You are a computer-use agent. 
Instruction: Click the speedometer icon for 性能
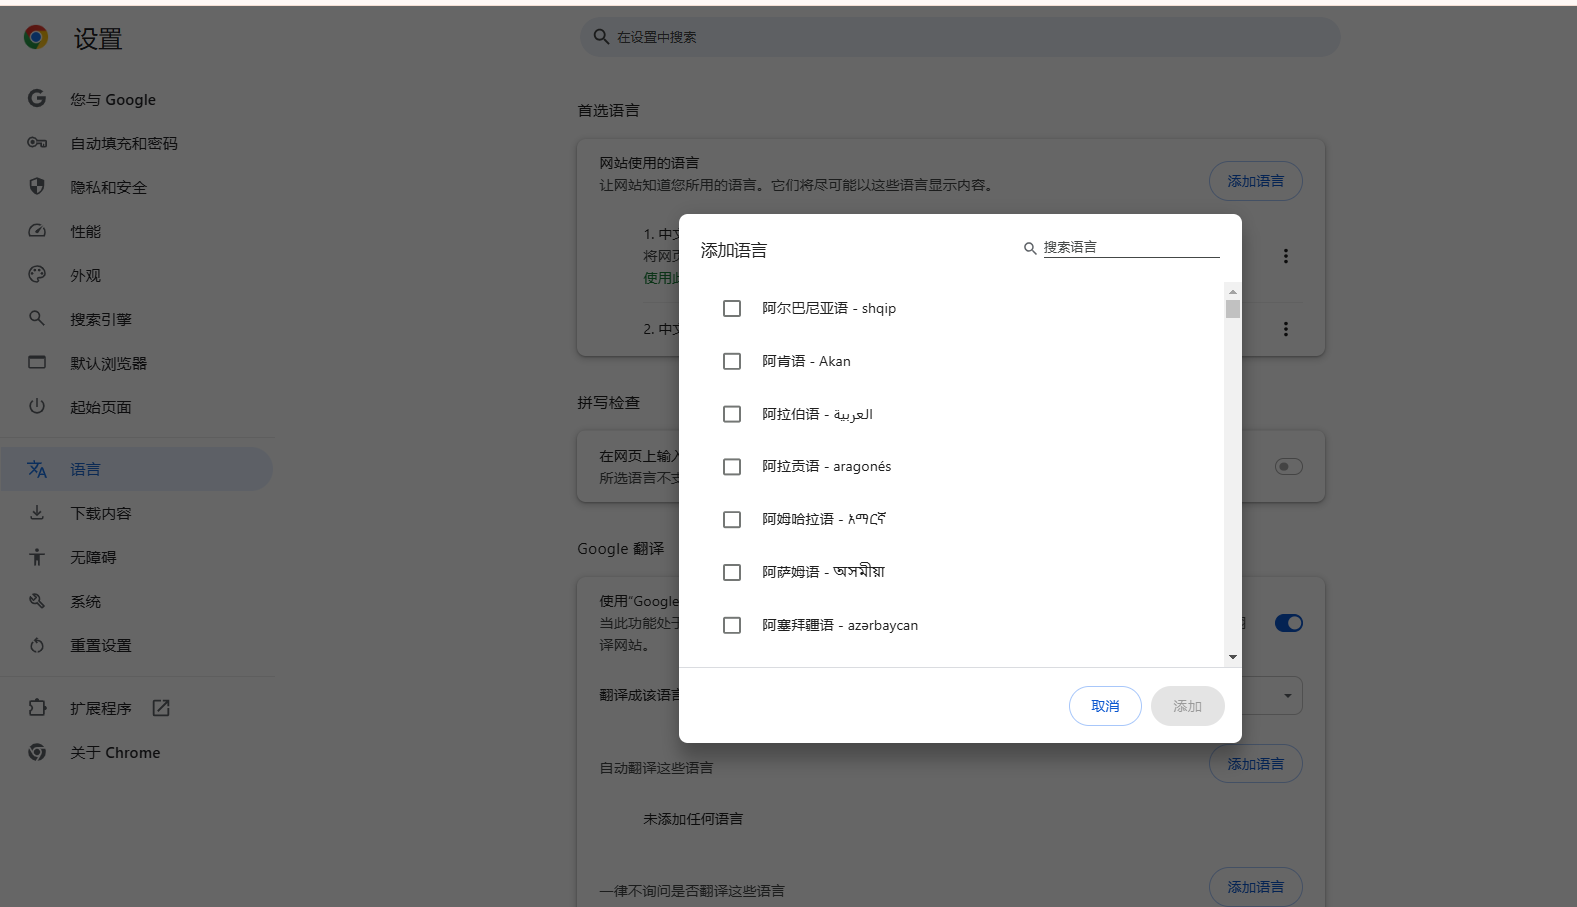point(37,231)
